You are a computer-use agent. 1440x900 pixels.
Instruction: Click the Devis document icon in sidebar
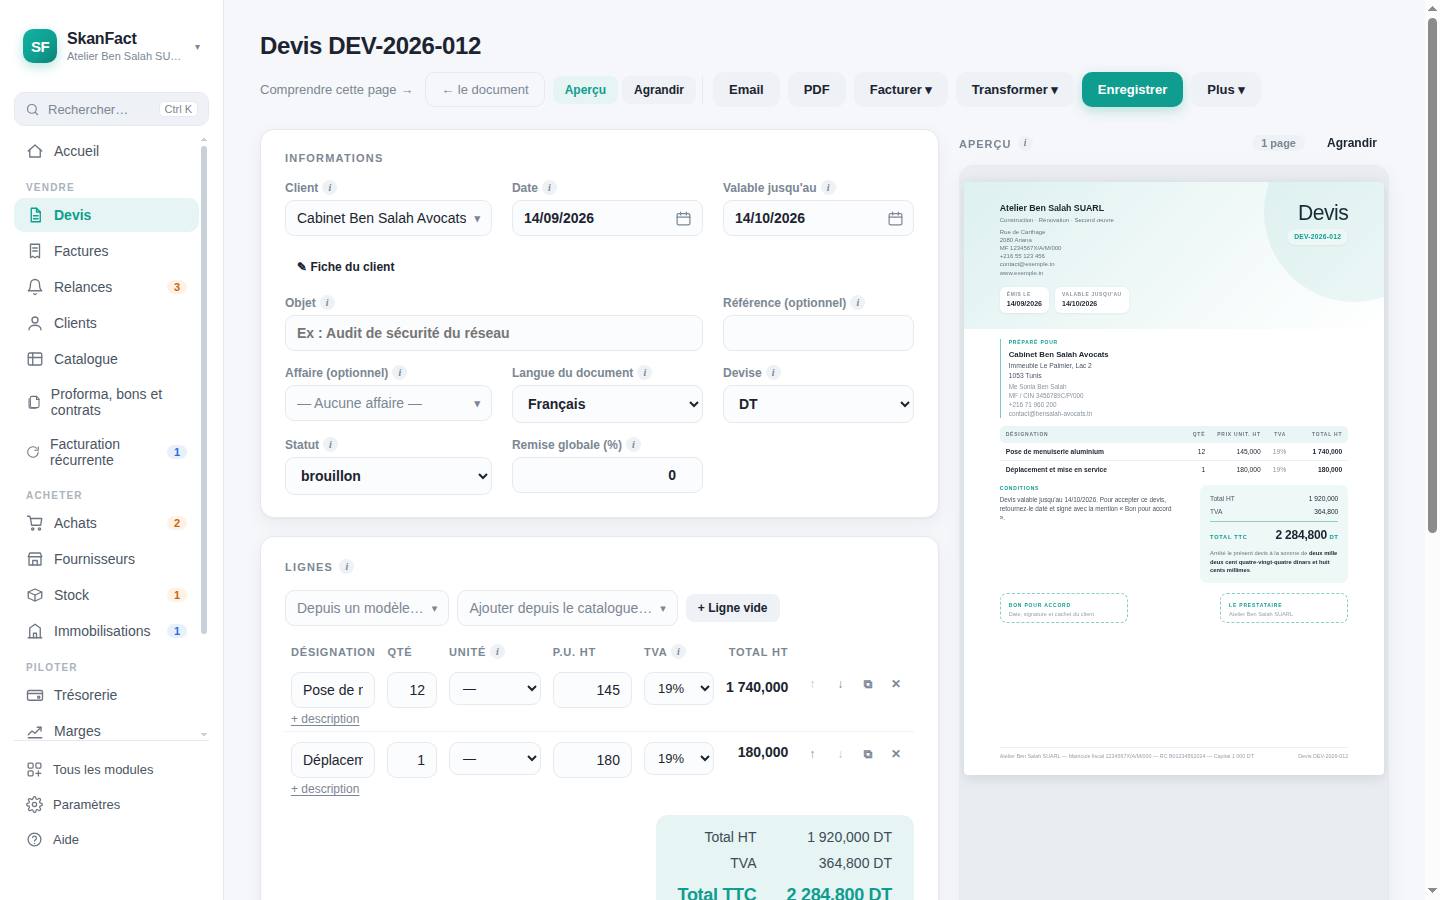(x=36, y=215)
